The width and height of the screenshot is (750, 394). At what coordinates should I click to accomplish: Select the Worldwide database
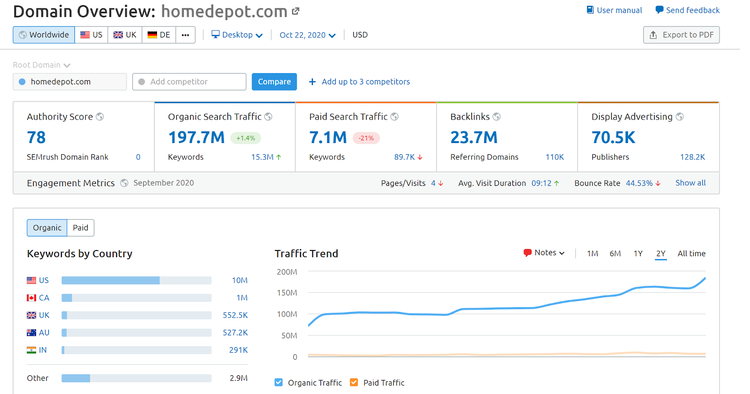(44, 35)
